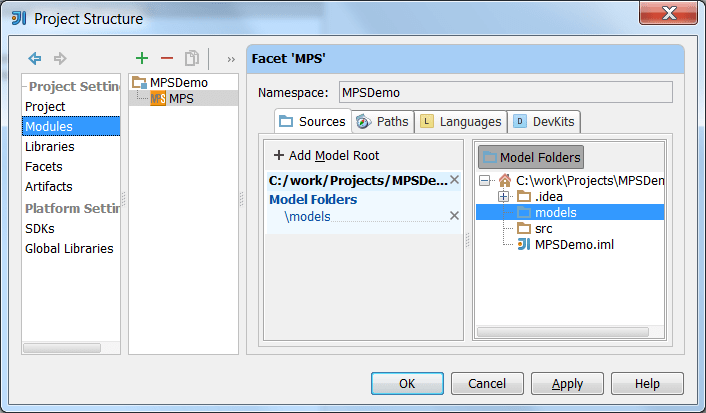Select the MPSDemo module folder icon
Image resolution: width=706 pixels, height=413 pixels.
tap(140, 82)
